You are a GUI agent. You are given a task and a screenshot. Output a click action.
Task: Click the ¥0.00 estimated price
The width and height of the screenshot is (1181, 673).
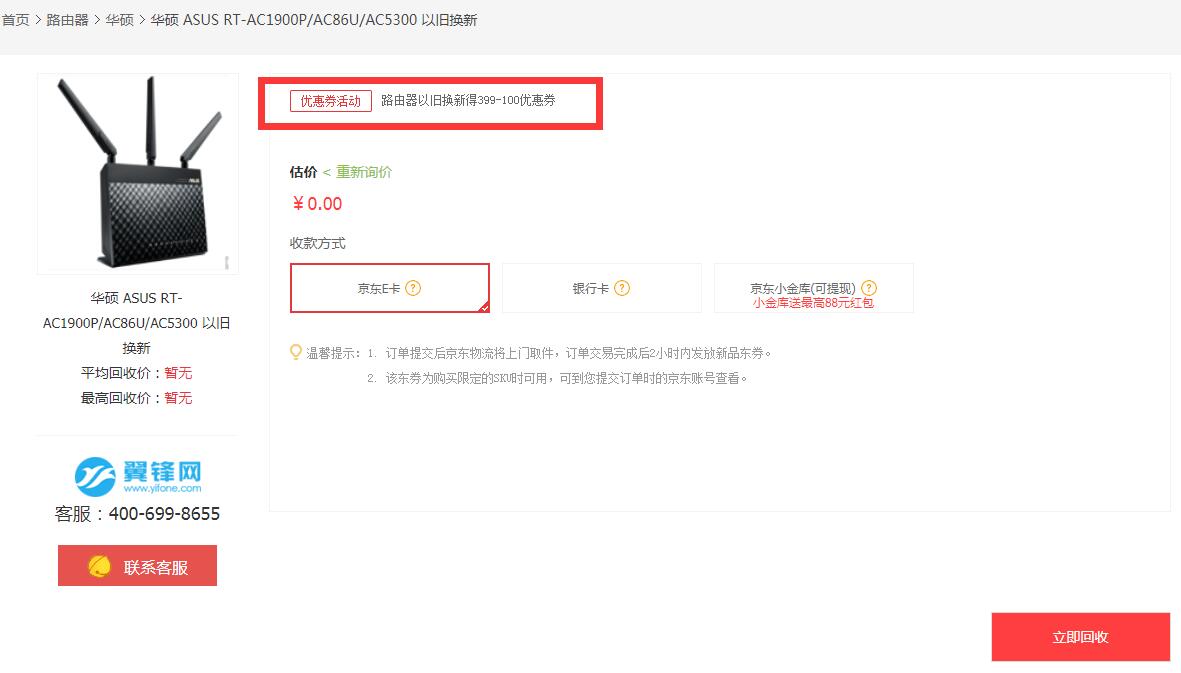(317, 203)
